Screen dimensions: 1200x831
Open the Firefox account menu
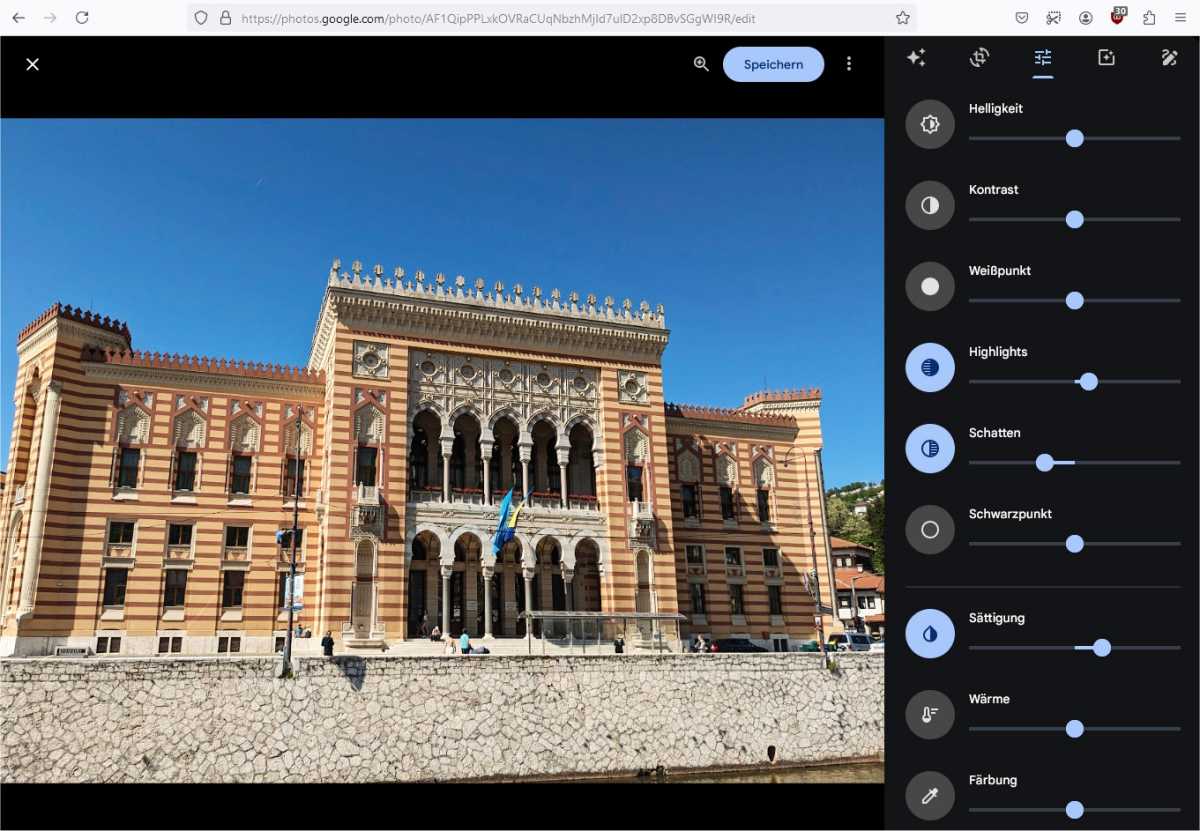click(1086, 18)
